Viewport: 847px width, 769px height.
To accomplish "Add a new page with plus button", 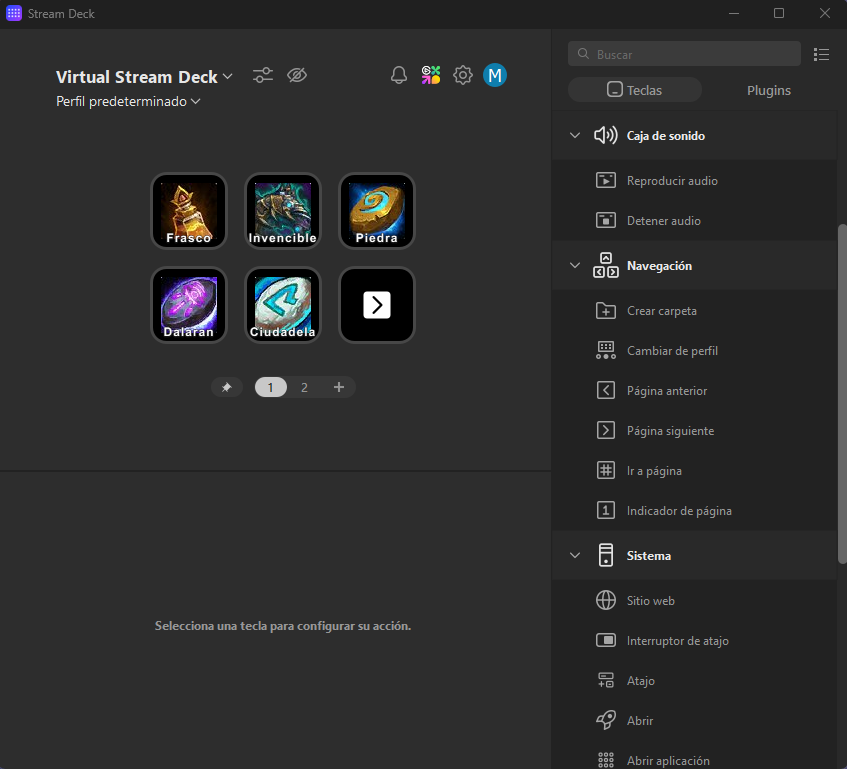I will coord(339,387).
